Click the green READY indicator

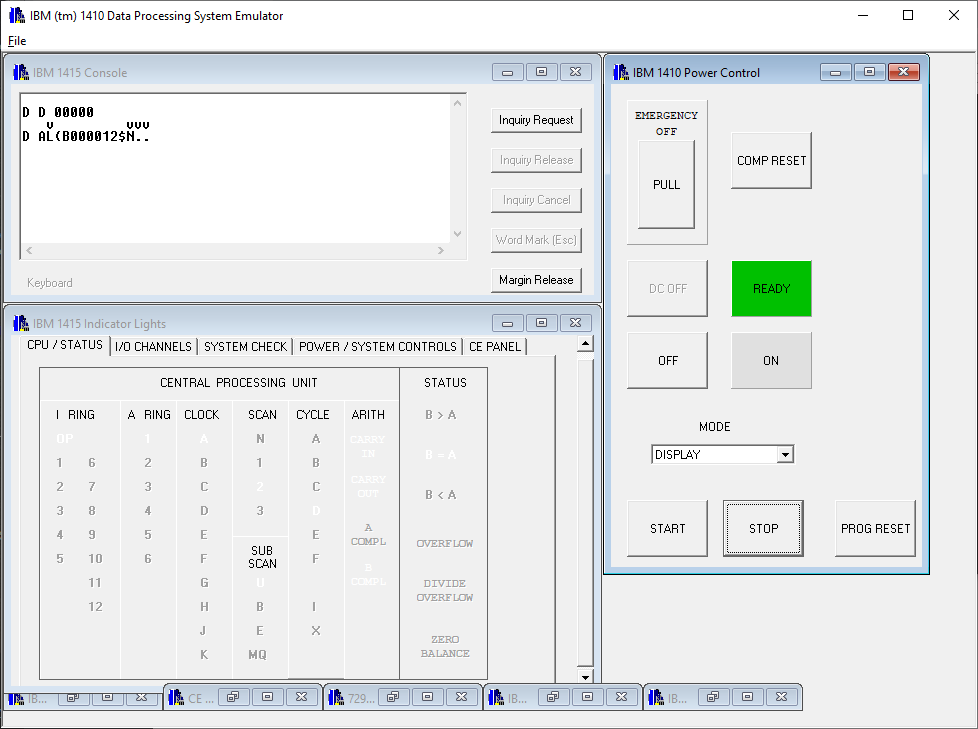[772, 288]
